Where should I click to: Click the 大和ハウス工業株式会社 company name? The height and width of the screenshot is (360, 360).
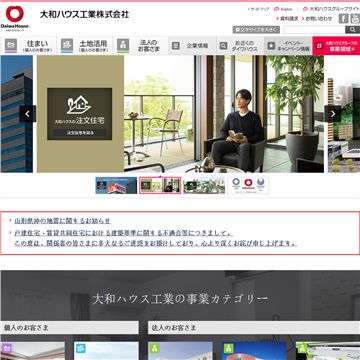point(84,14)
